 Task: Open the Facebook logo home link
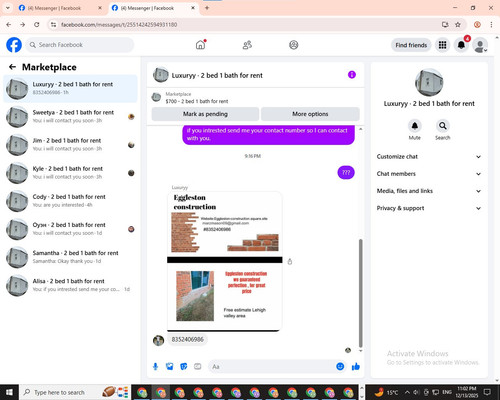pos(14,45)
